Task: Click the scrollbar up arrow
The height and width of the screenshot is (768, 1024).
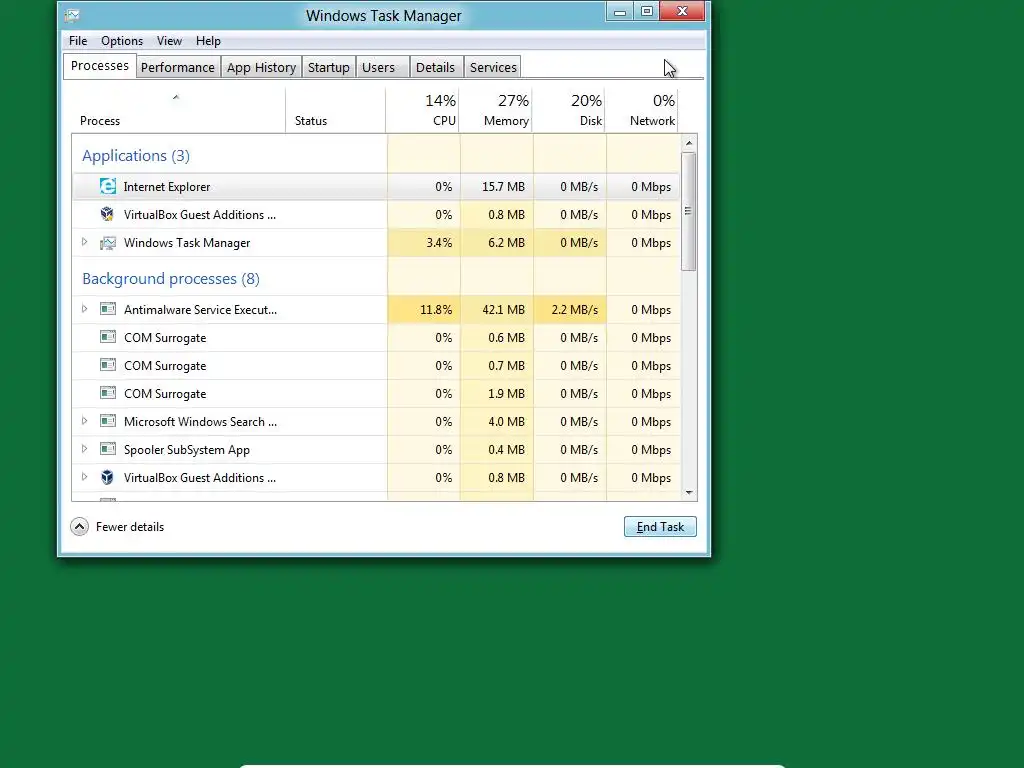Action: click(689, 143)
